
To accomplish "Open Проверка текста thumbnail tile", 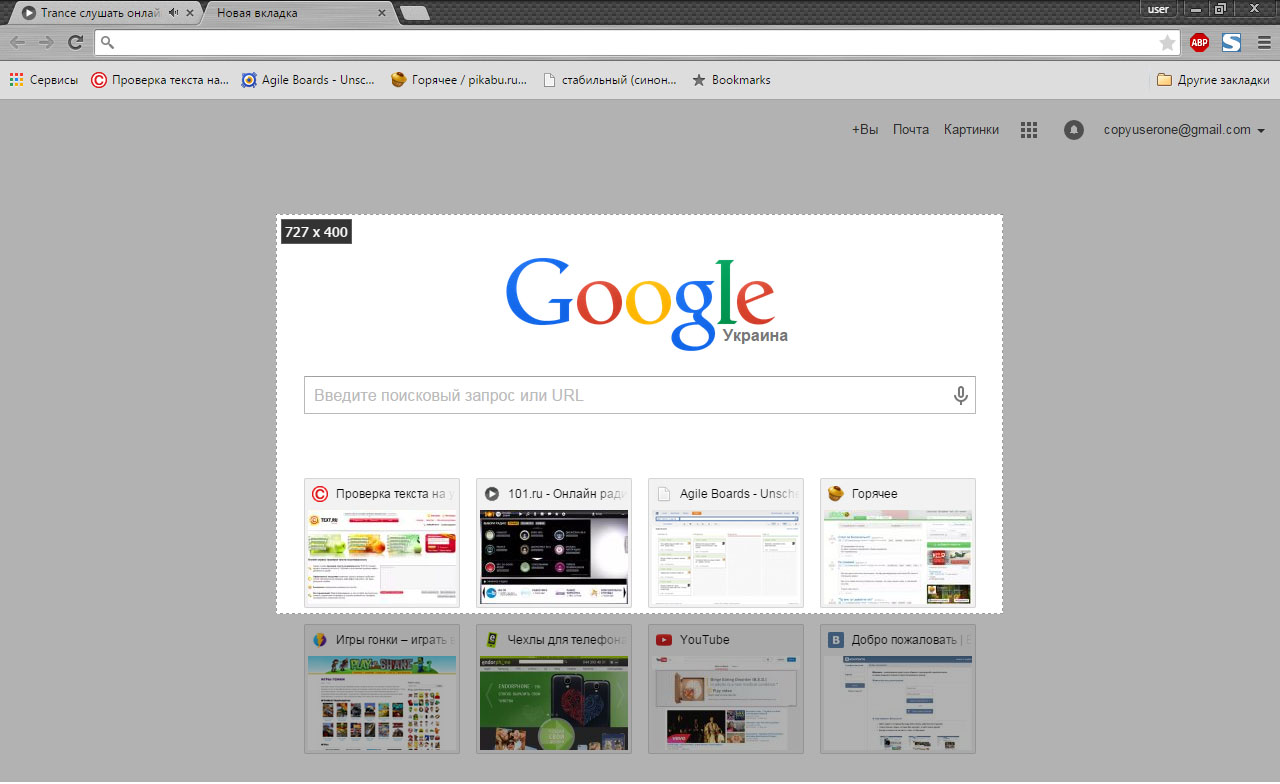I will point(382,543).
